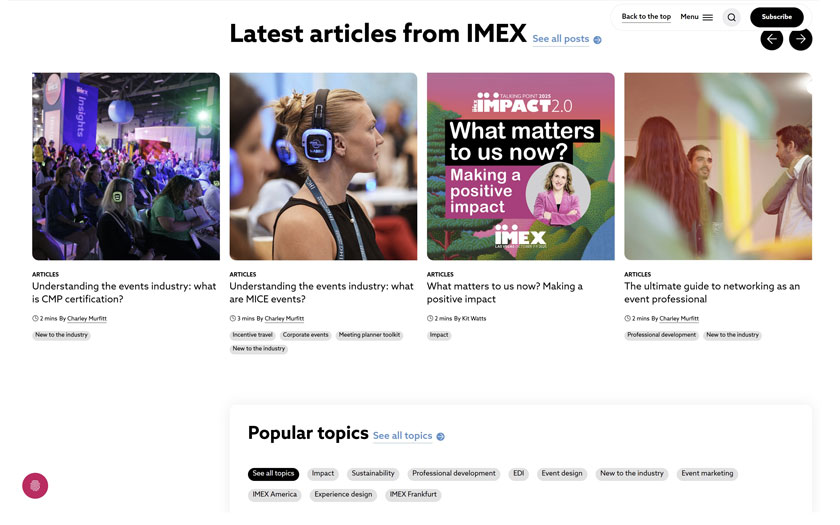Open the See all posts link

pos(560,39)
